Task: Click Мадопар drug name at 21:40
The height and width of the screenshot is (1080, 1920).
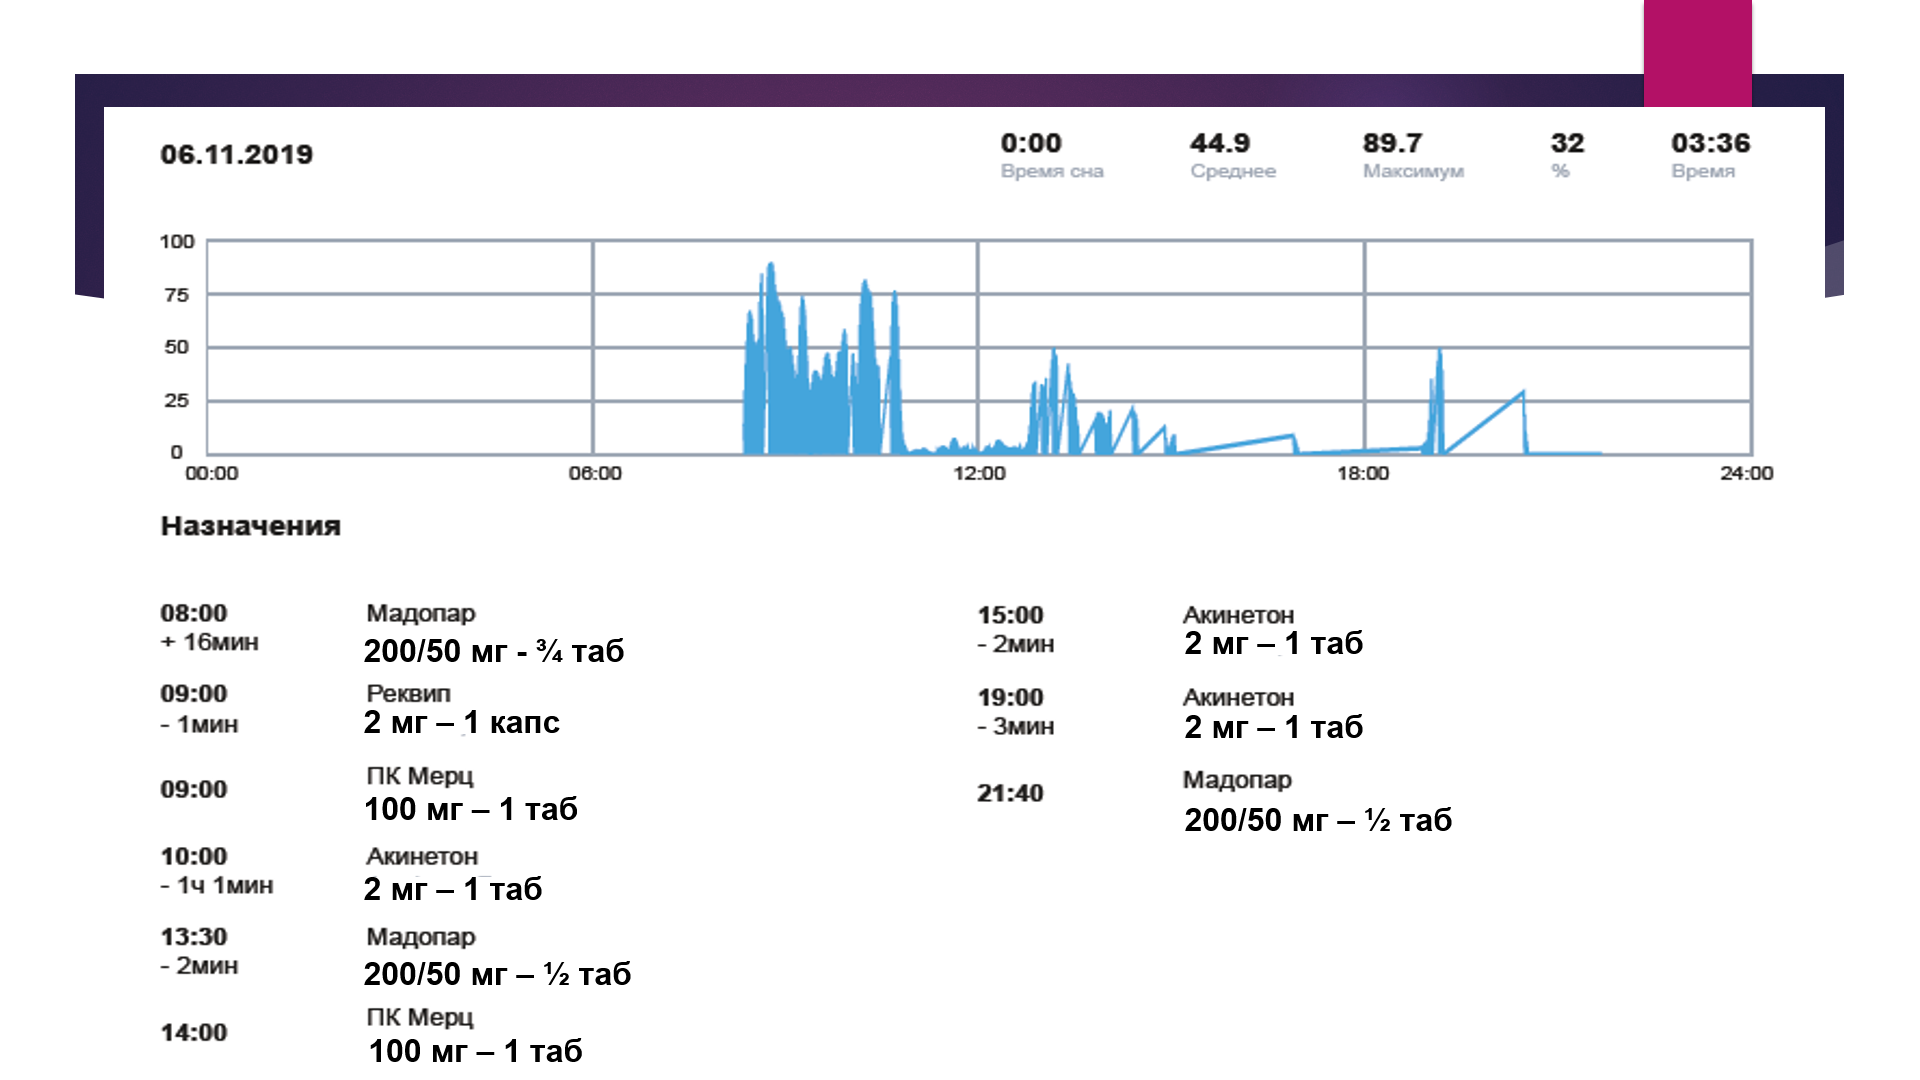Action: point(1237,779)
